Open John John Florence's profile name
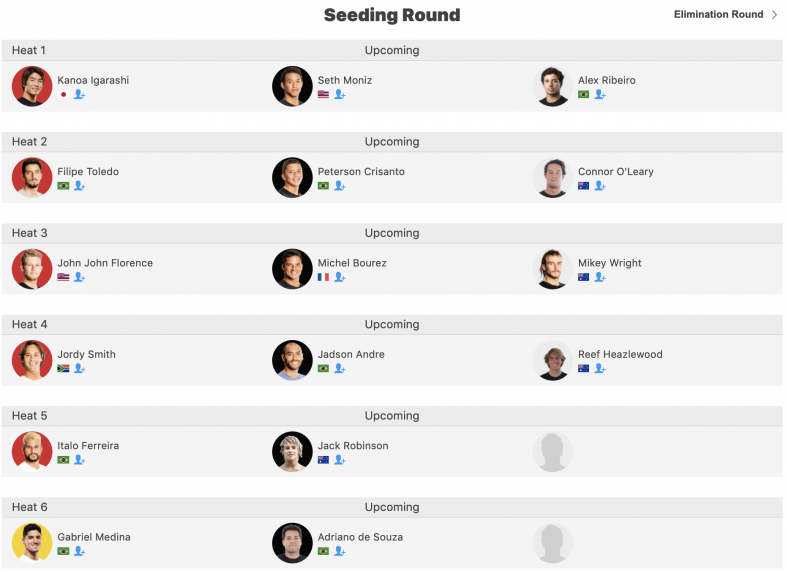Viewport: 786px width, 571px height. (105, 263)
